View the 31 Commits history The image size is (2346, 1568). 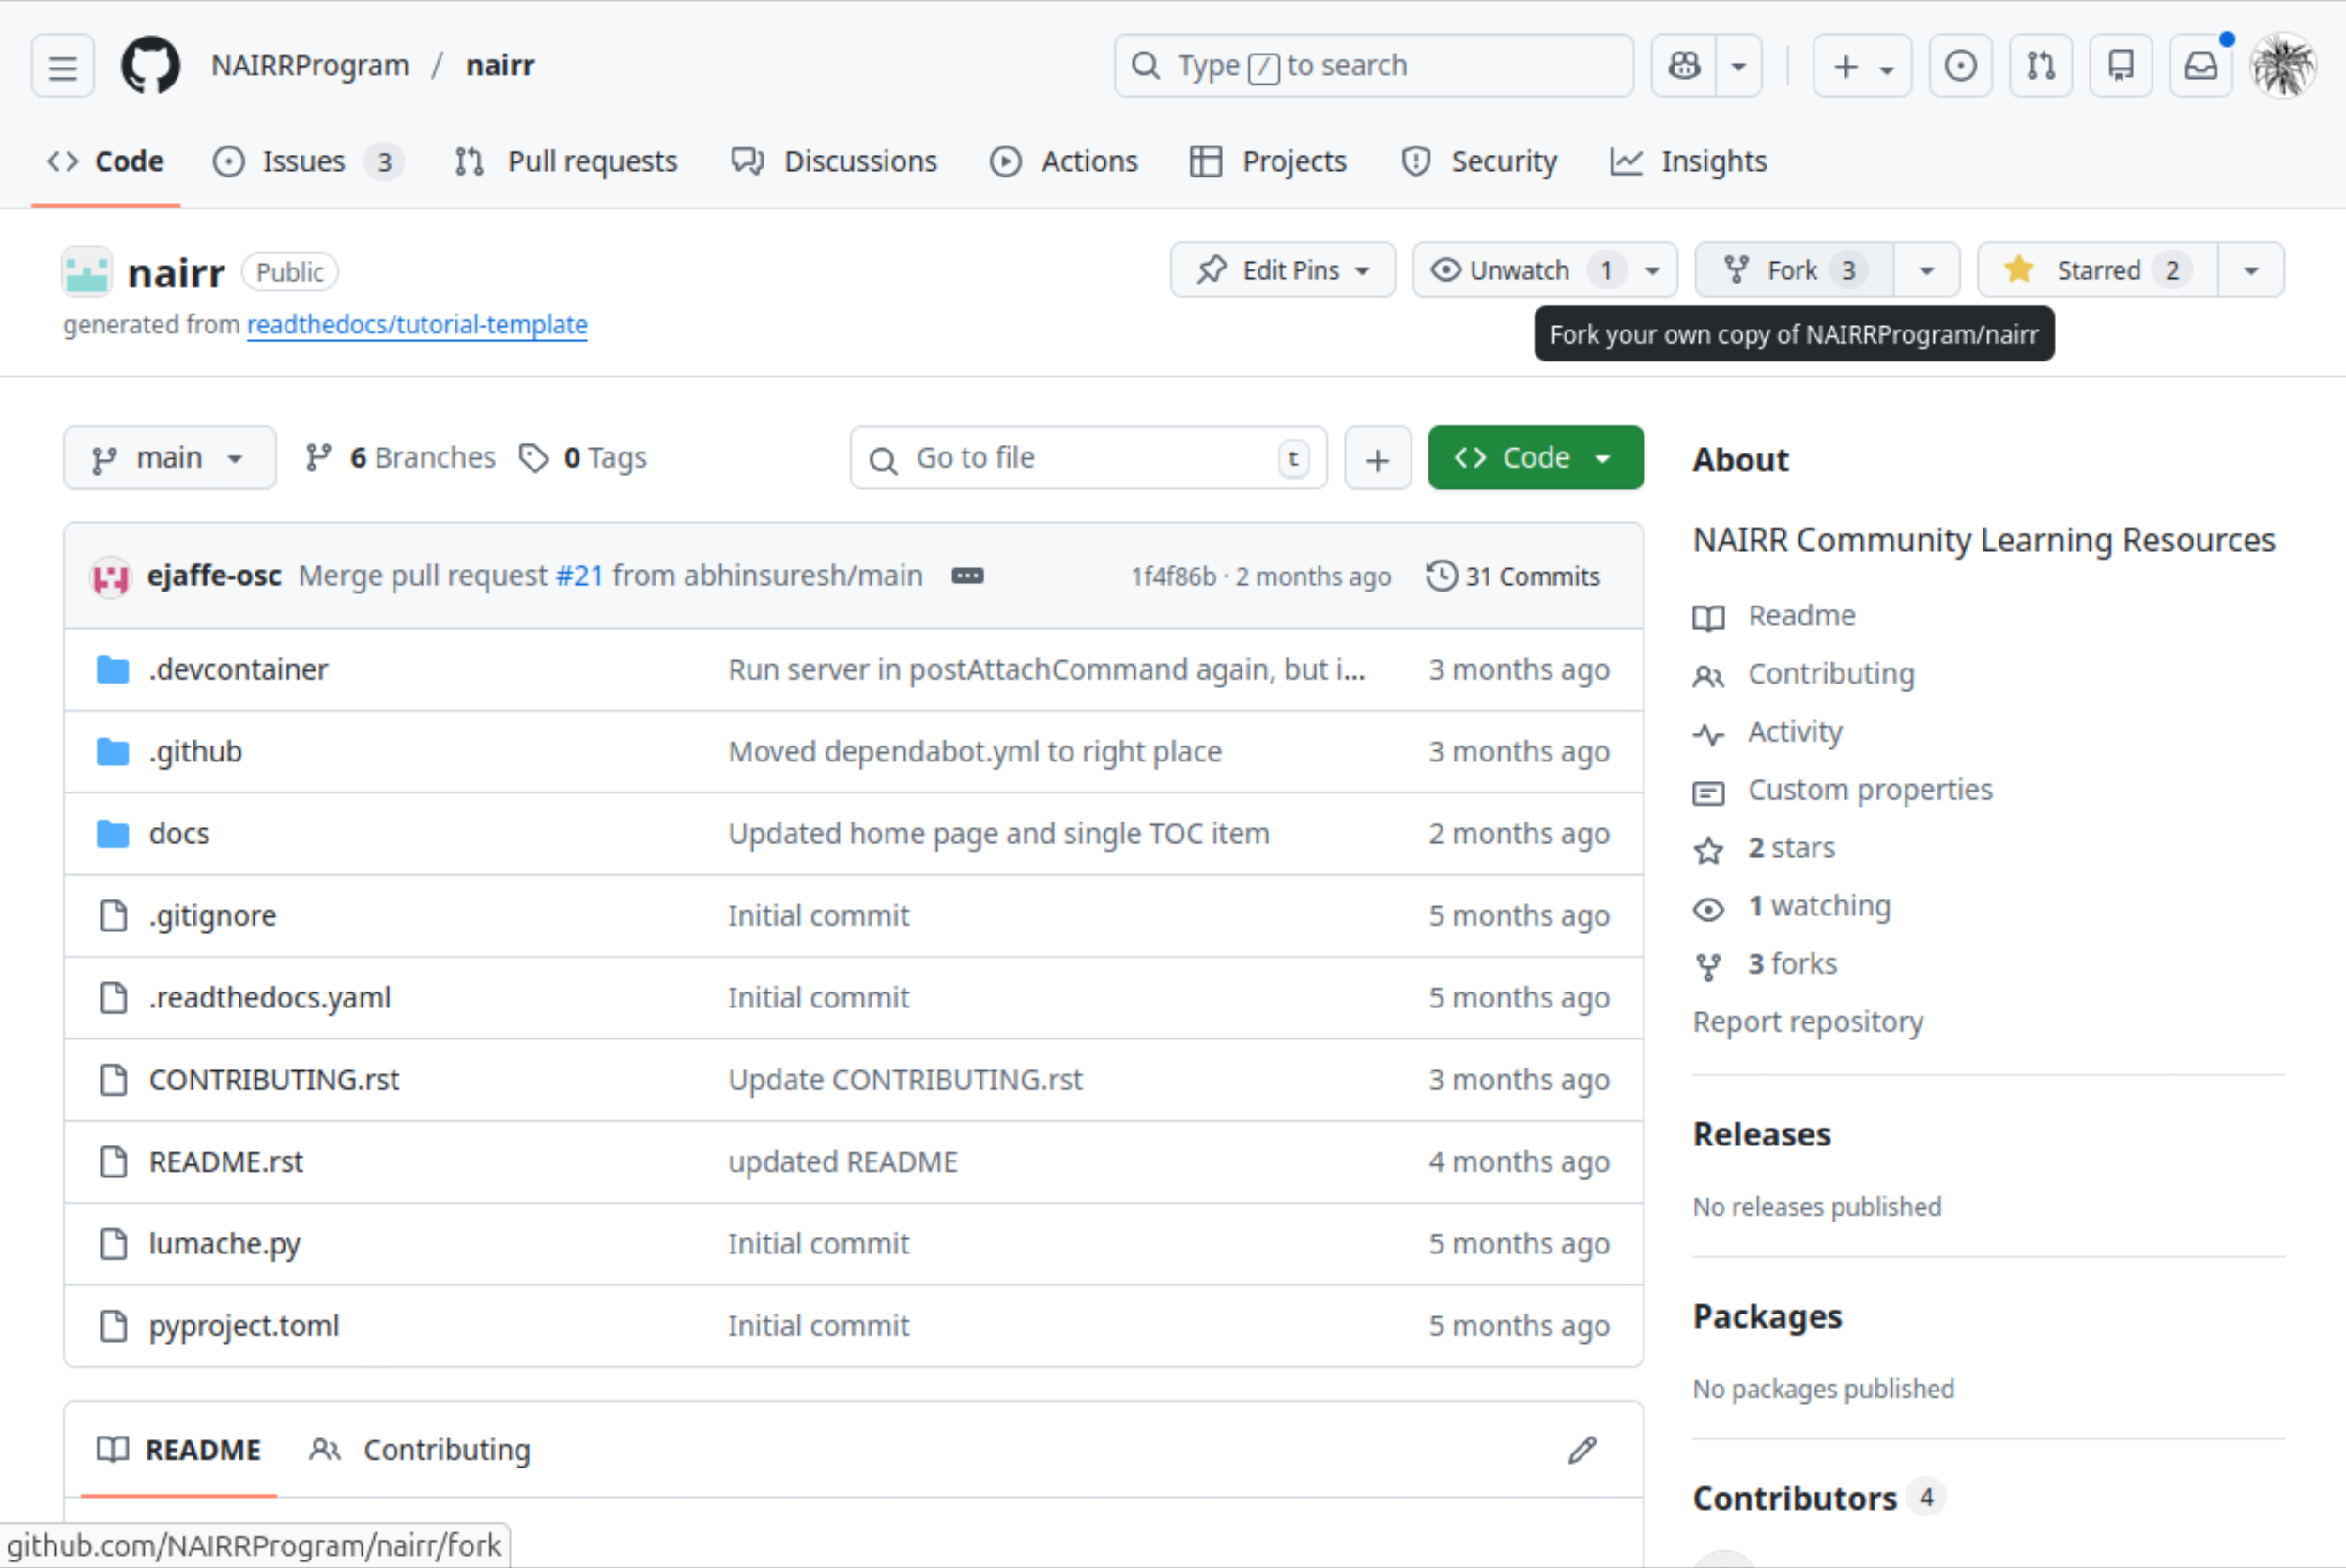coord(1514,576)
